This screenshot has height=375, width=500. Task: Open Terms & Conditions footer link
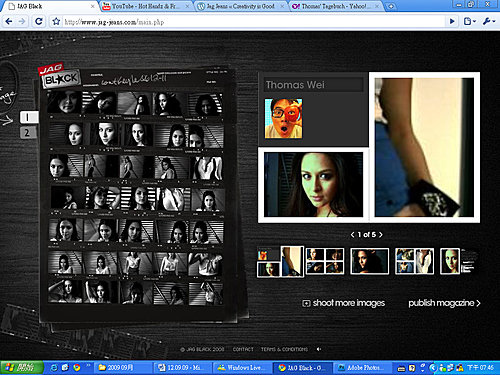(284, 349)
